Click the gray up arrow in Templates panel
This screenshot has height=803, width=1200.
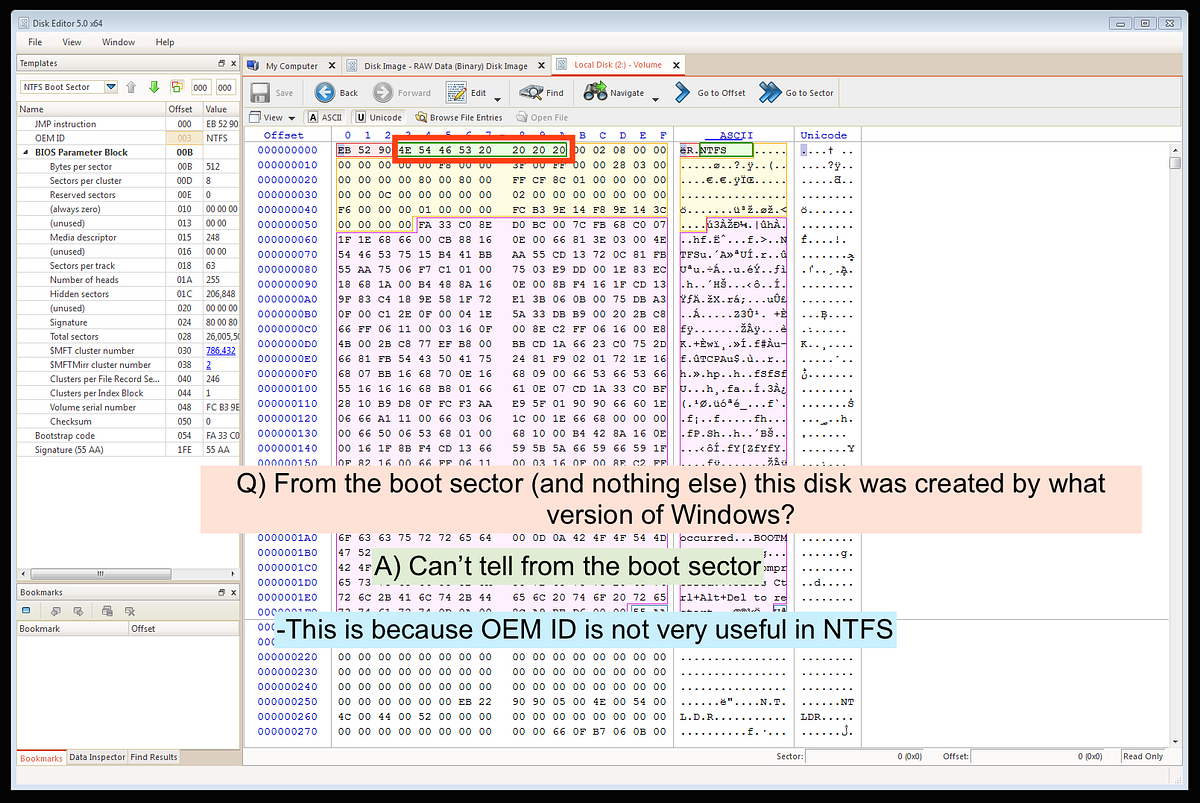pos(131,87)
